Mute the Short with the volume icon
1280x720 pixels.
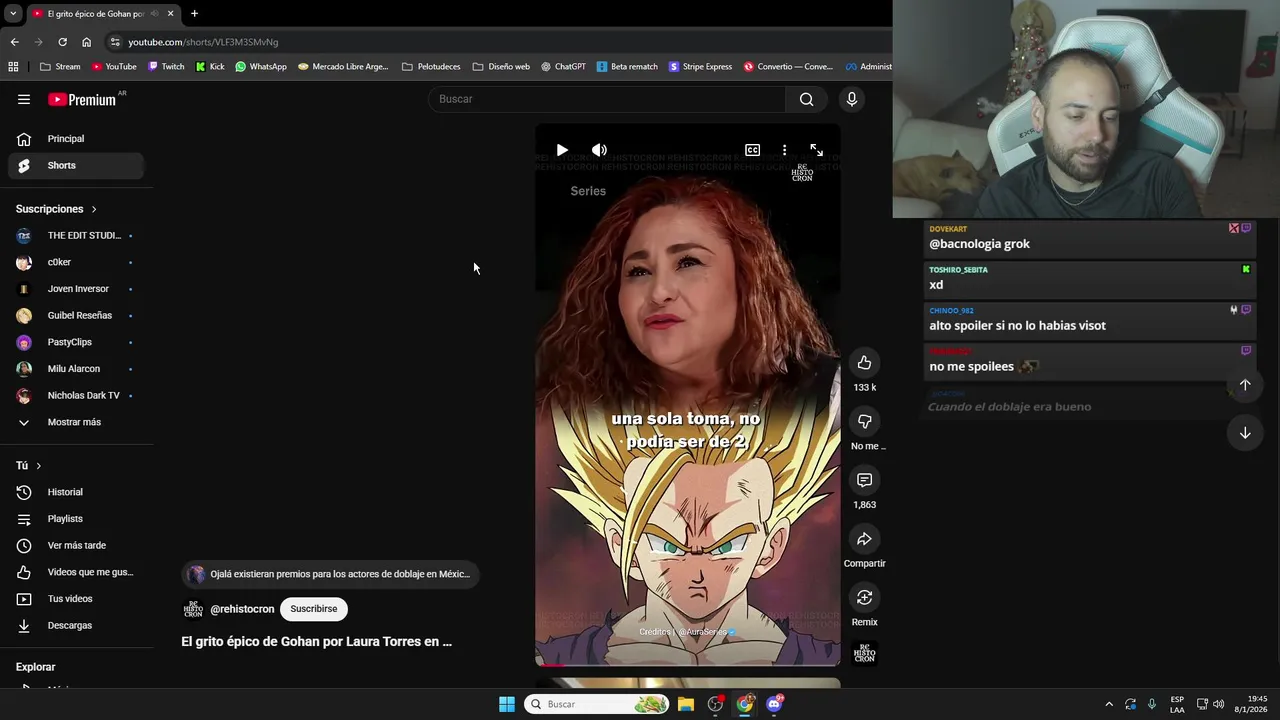(x=599, y=150)
